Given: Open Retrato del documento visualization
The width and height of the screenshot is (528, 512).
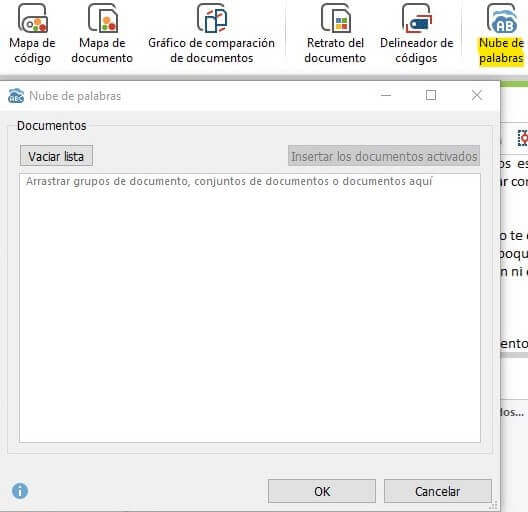Looking at the screenshot, I should tap(335, 34).
